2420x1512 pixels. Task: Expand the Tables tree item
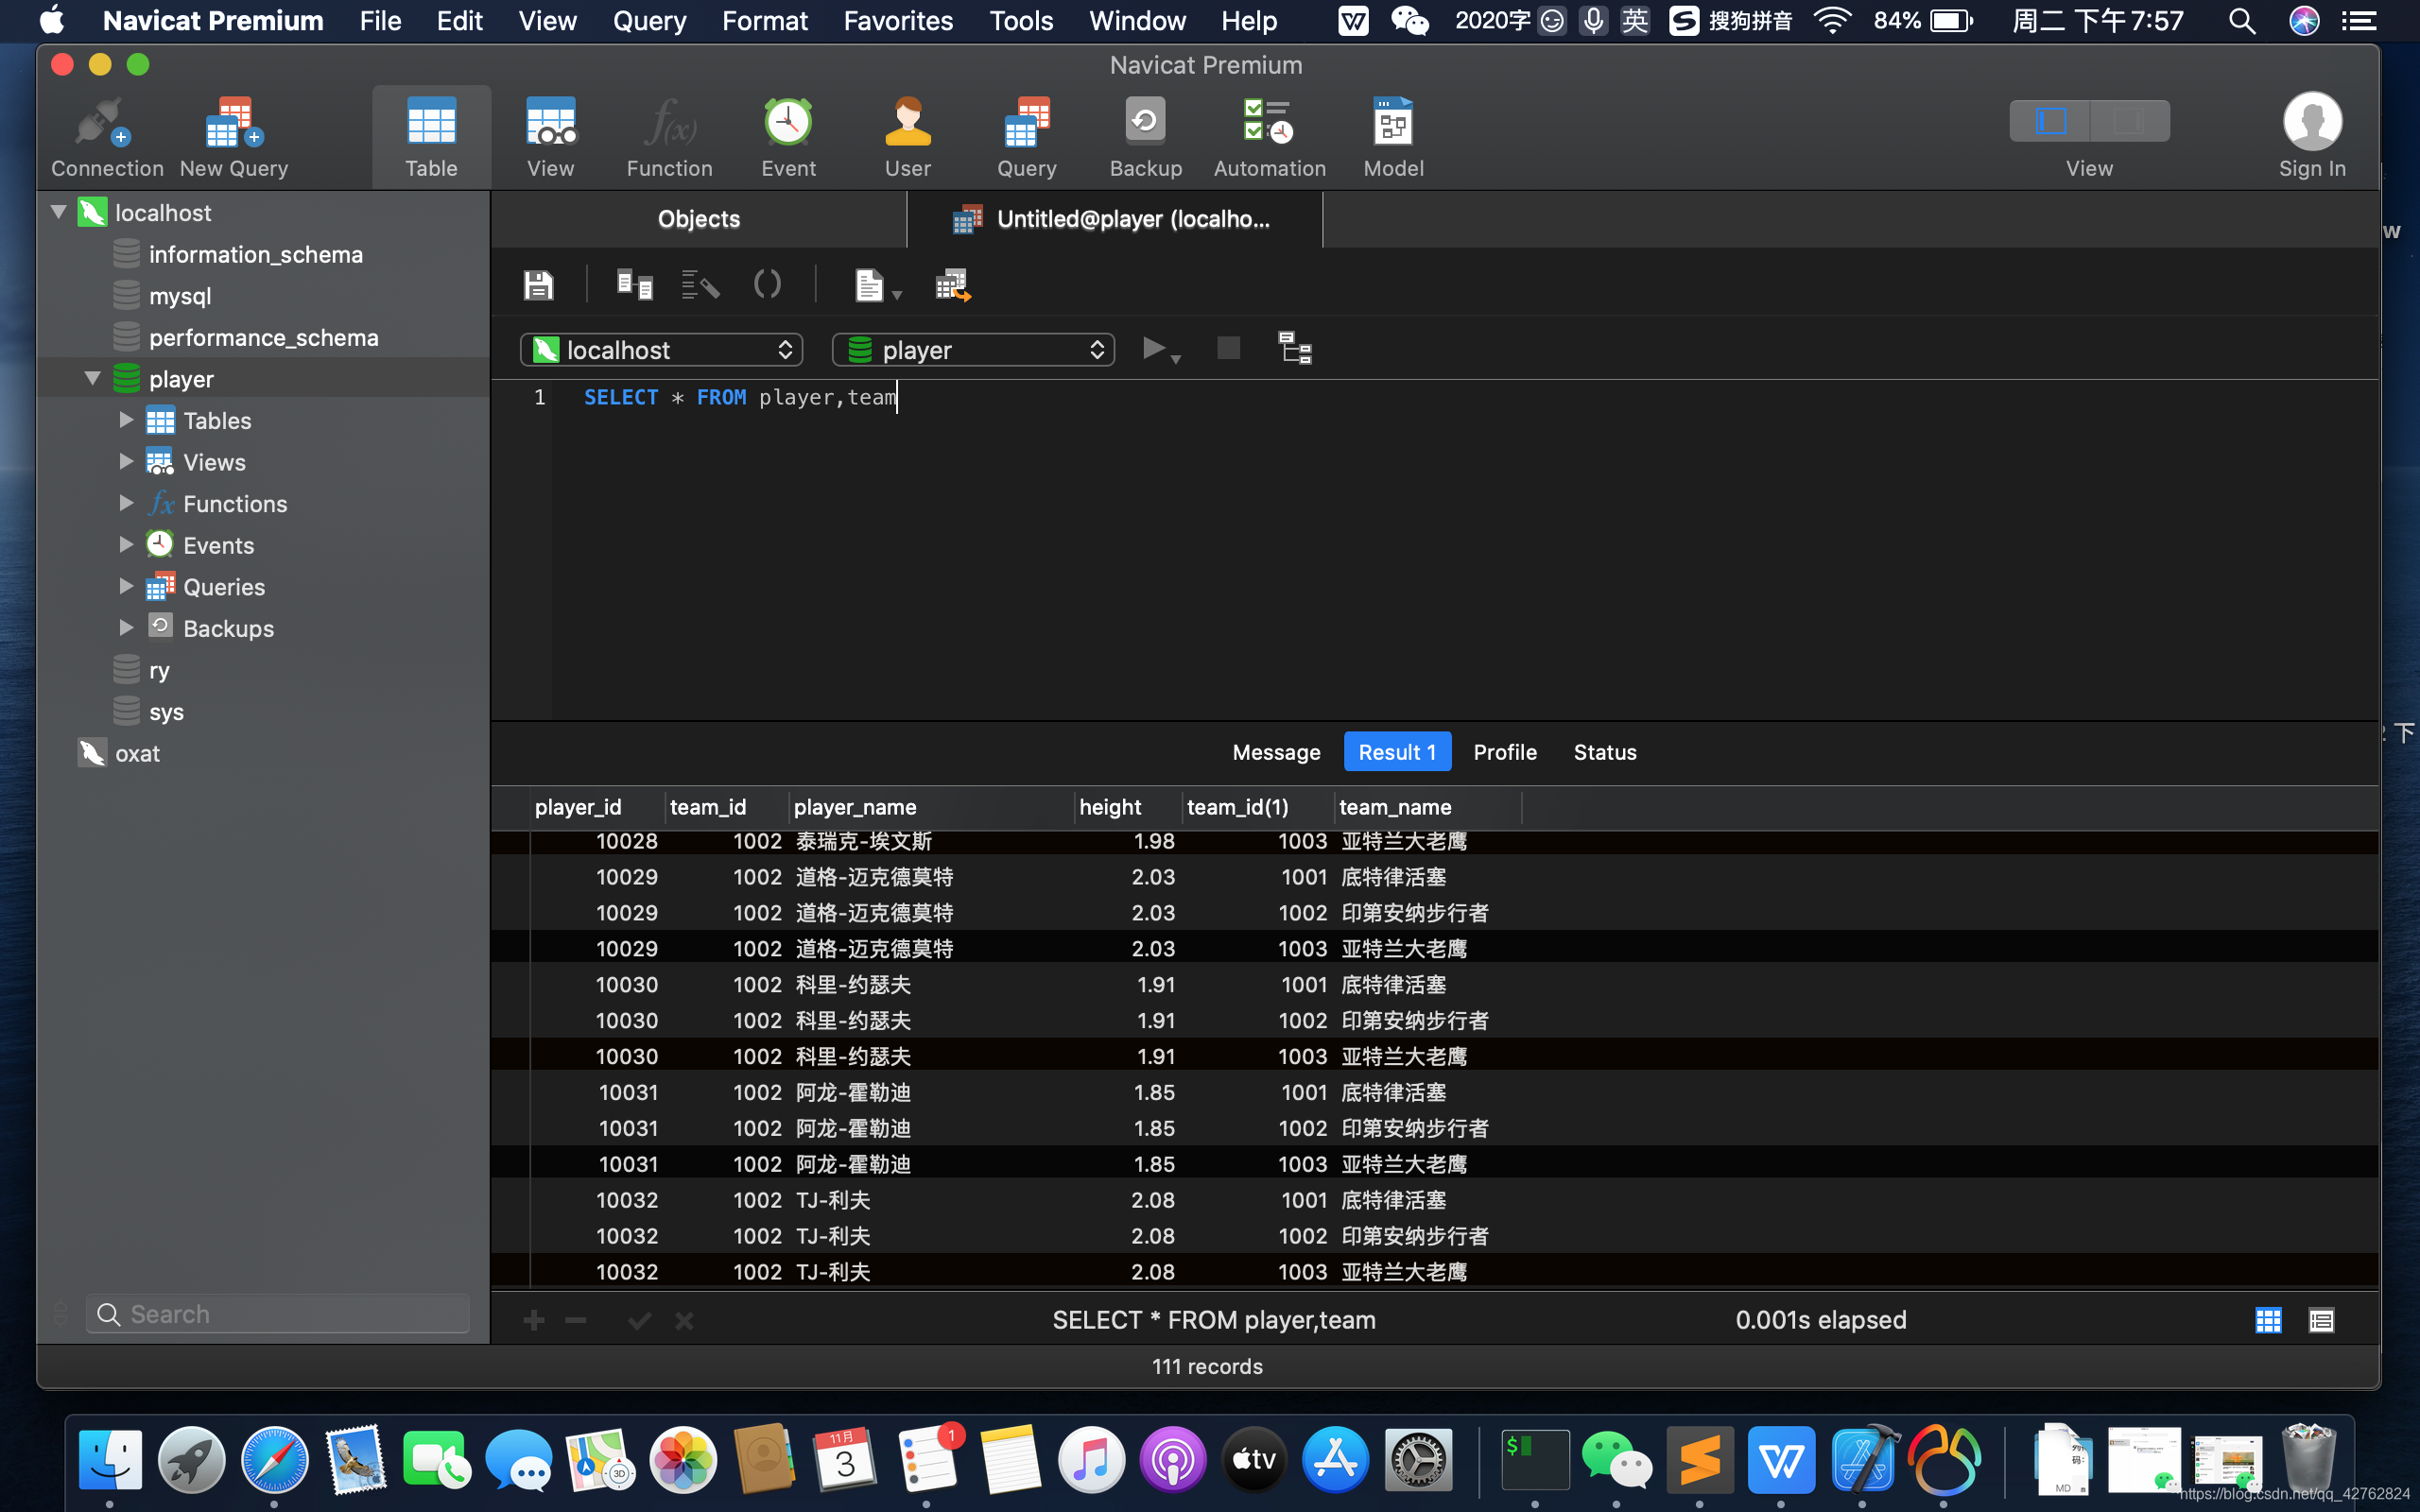coord(124,420)
